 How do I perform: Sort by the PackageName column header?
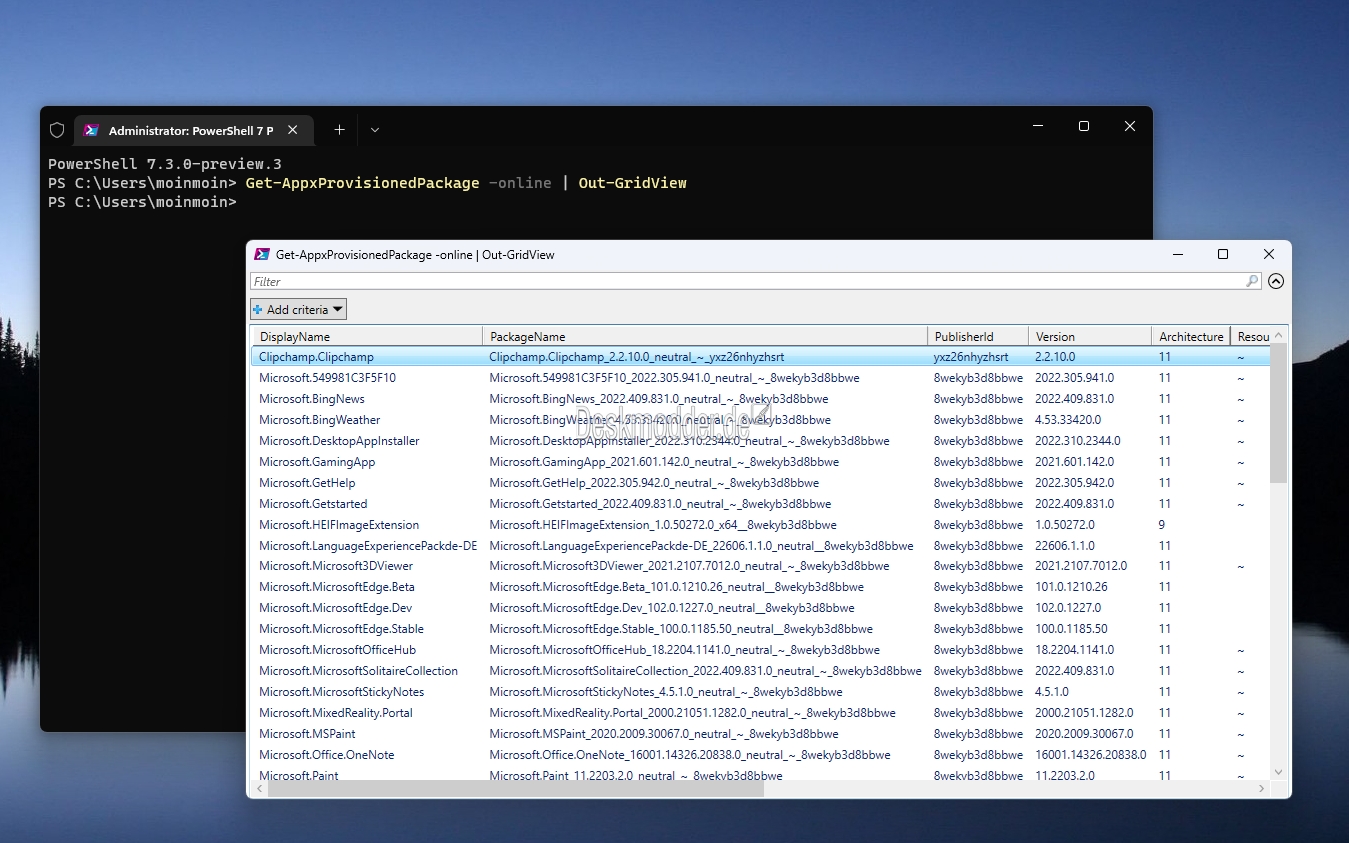click(x=705, y=337)
